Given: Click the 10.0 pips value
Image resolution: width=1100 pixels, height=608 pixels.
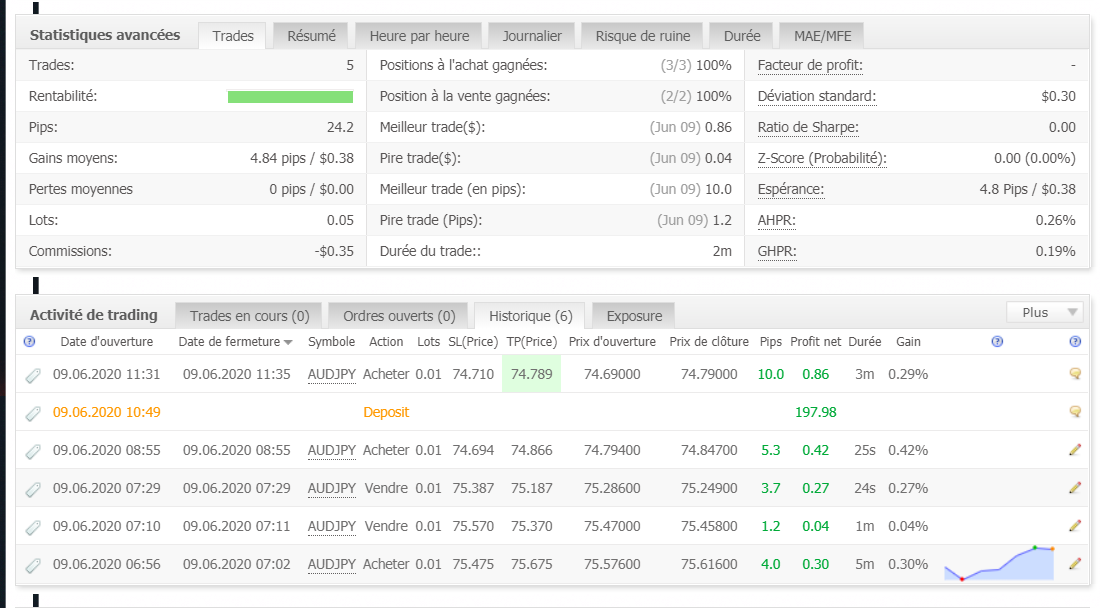Looking at the screenshot, I should pos(770,374).
